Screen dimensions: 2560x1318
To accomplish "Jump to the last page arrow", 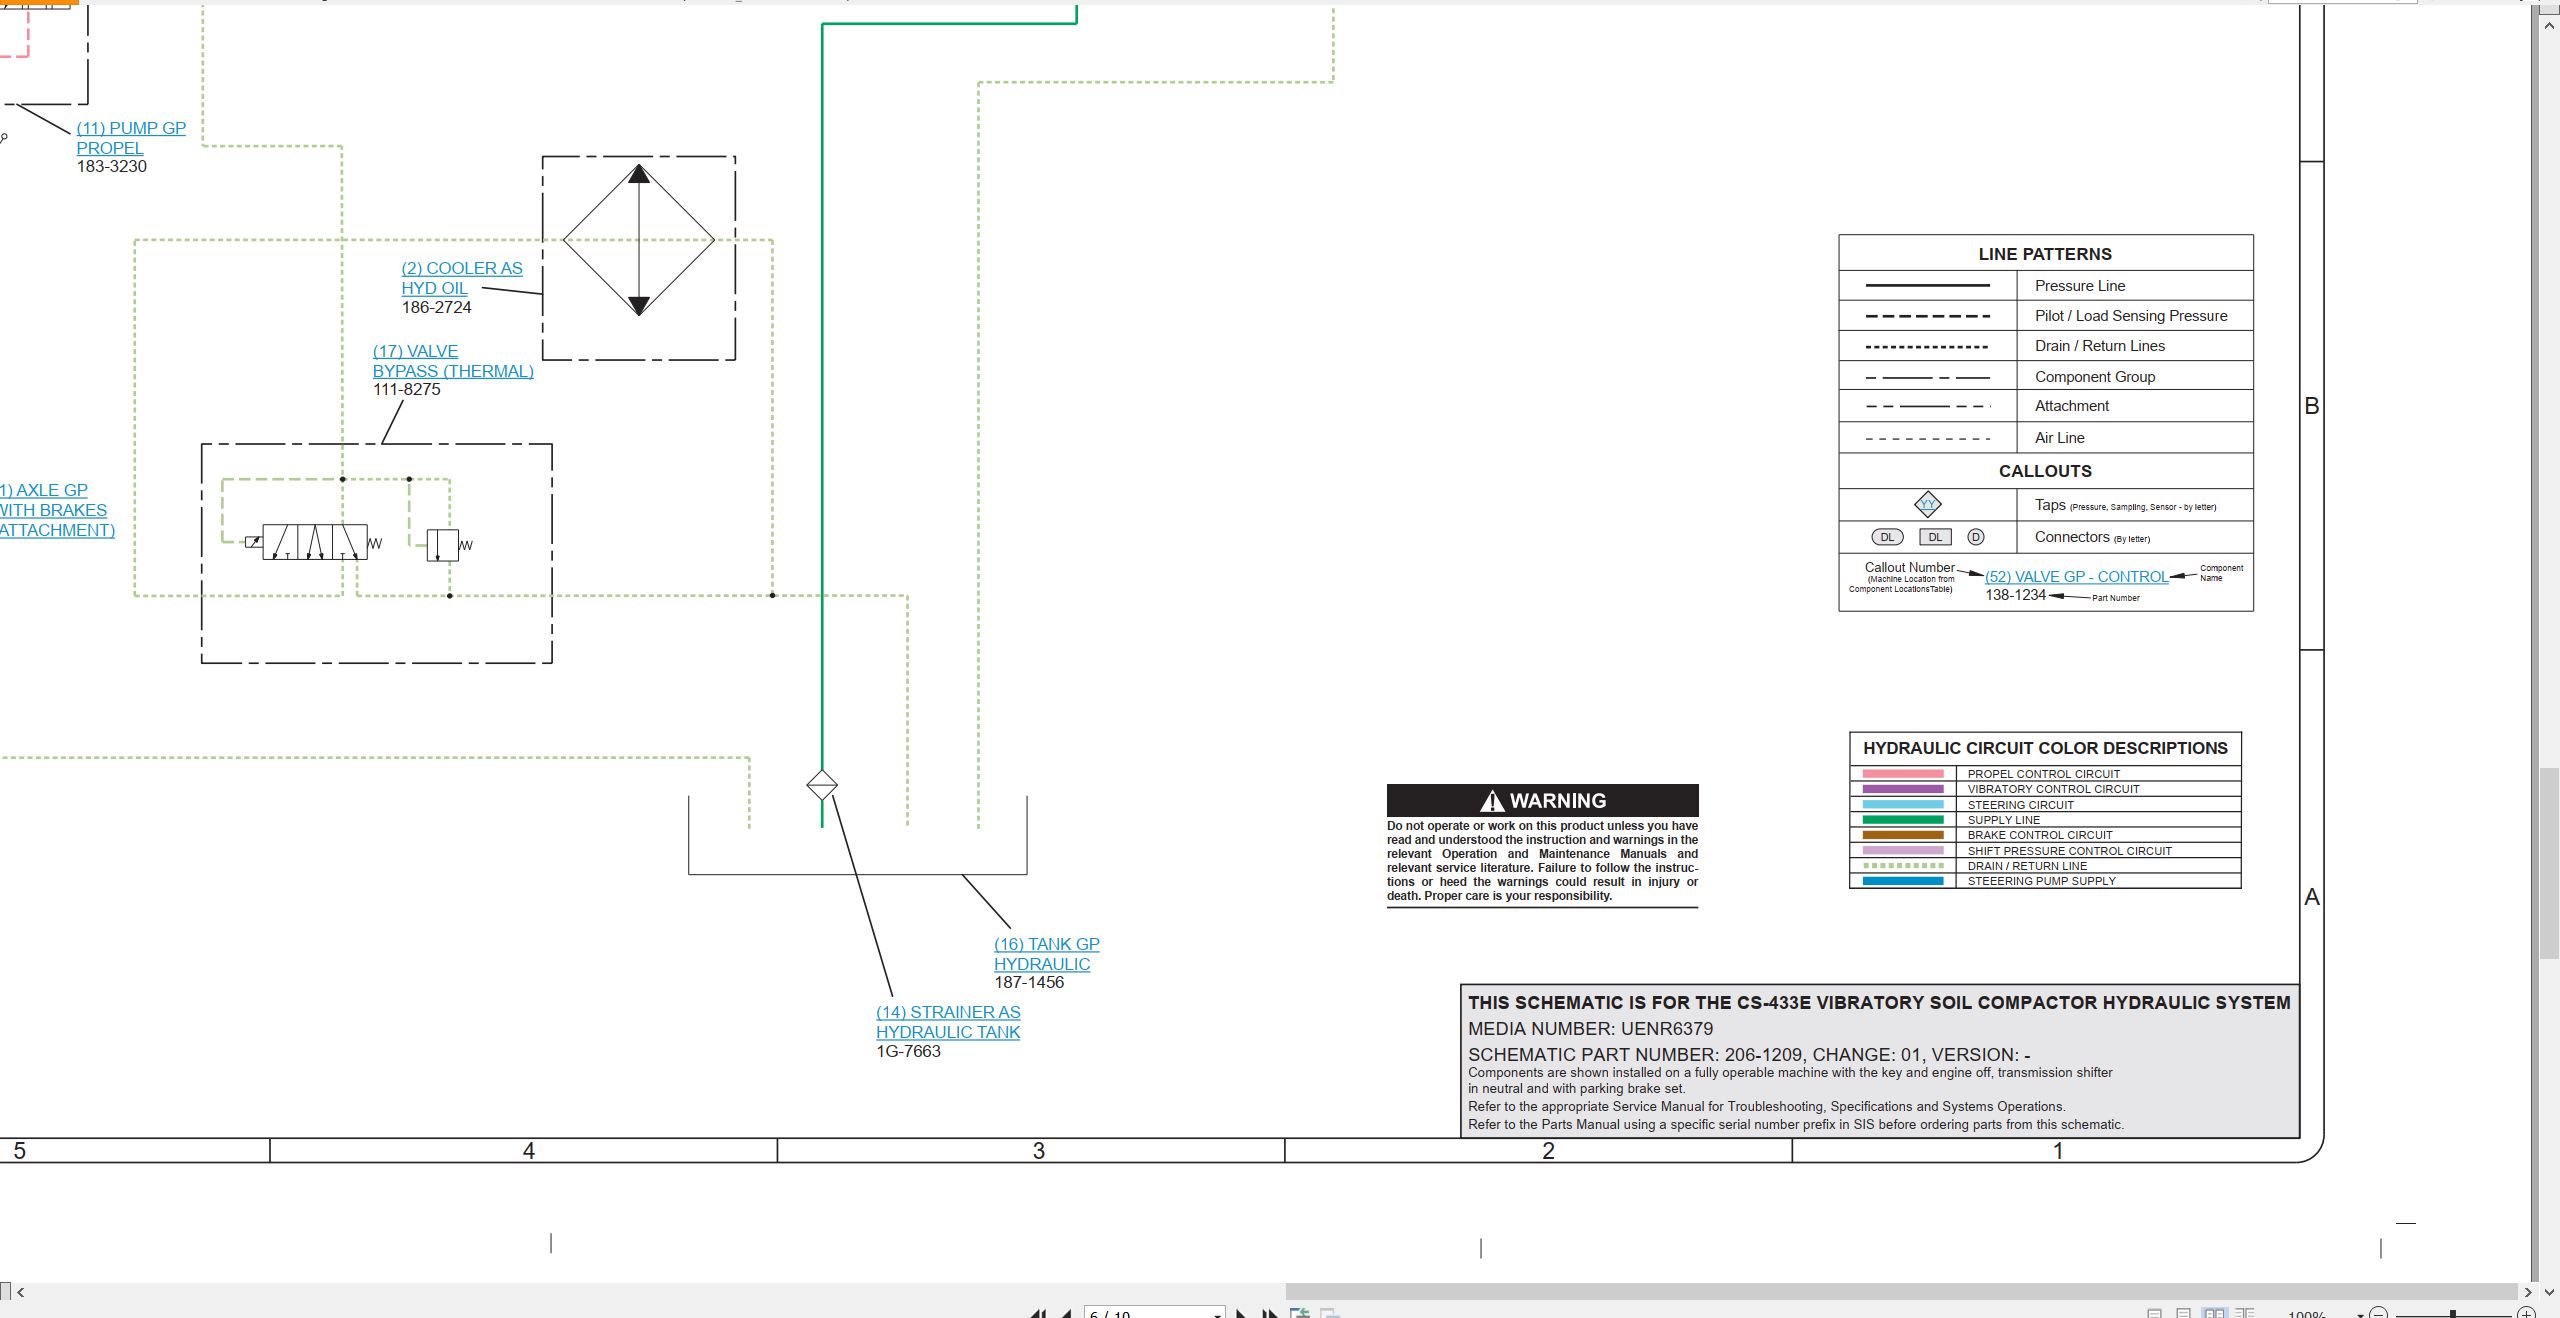I will click(1270, 1314).
